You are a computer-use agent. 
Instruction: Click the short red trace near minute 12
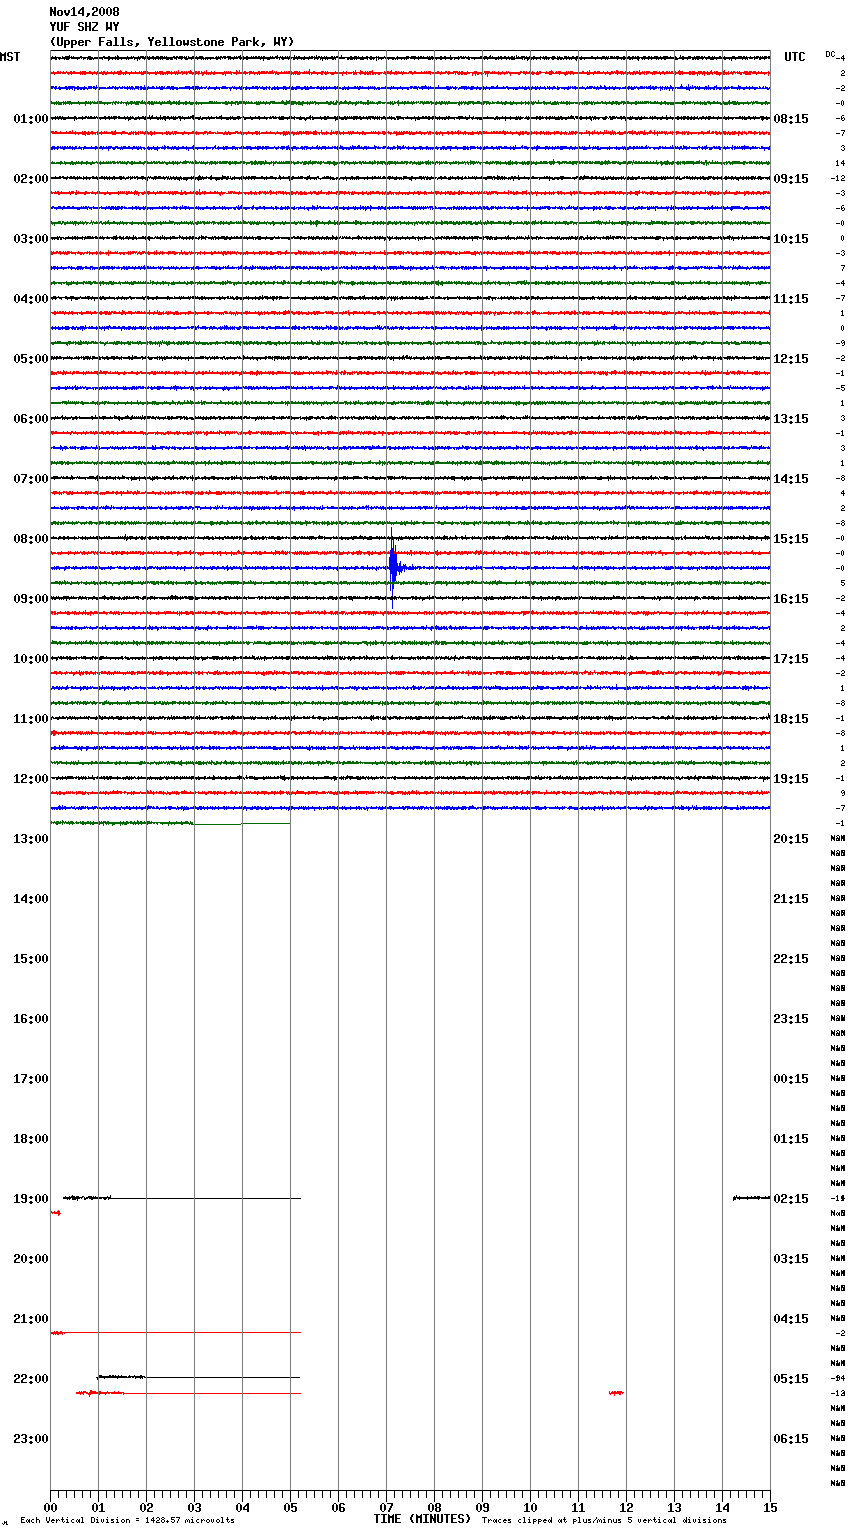616,1392
